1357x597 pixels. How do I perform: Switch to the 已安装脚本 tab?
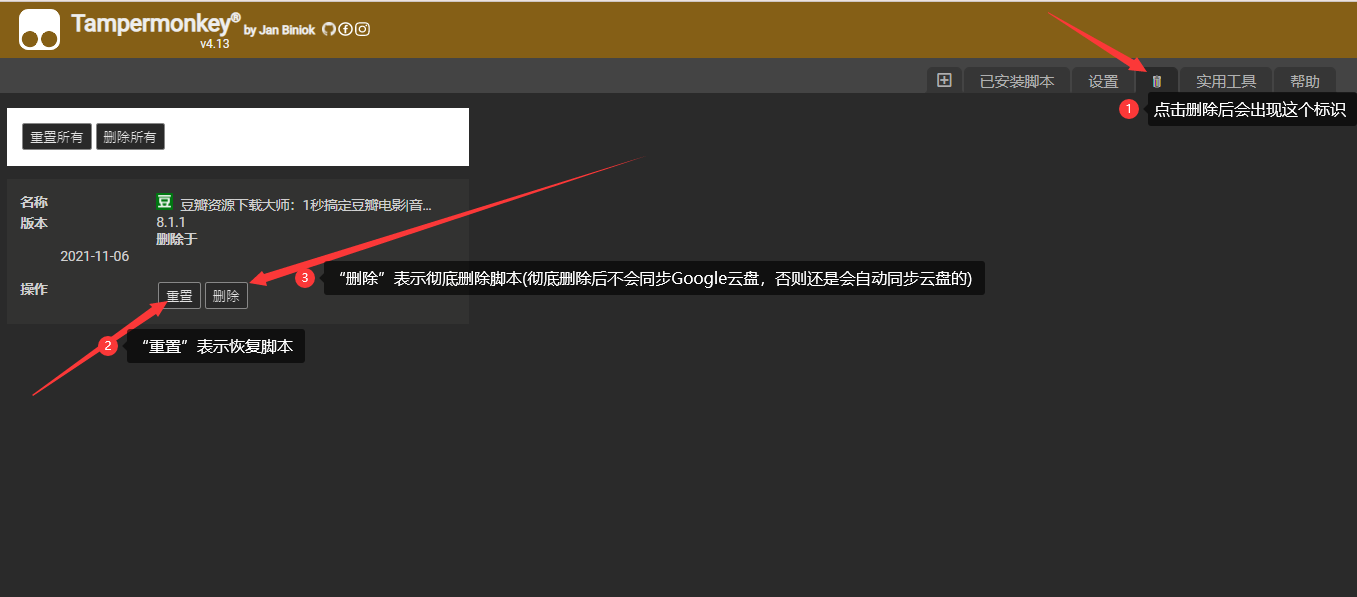pyautogui.click(x=1017, y=82)
